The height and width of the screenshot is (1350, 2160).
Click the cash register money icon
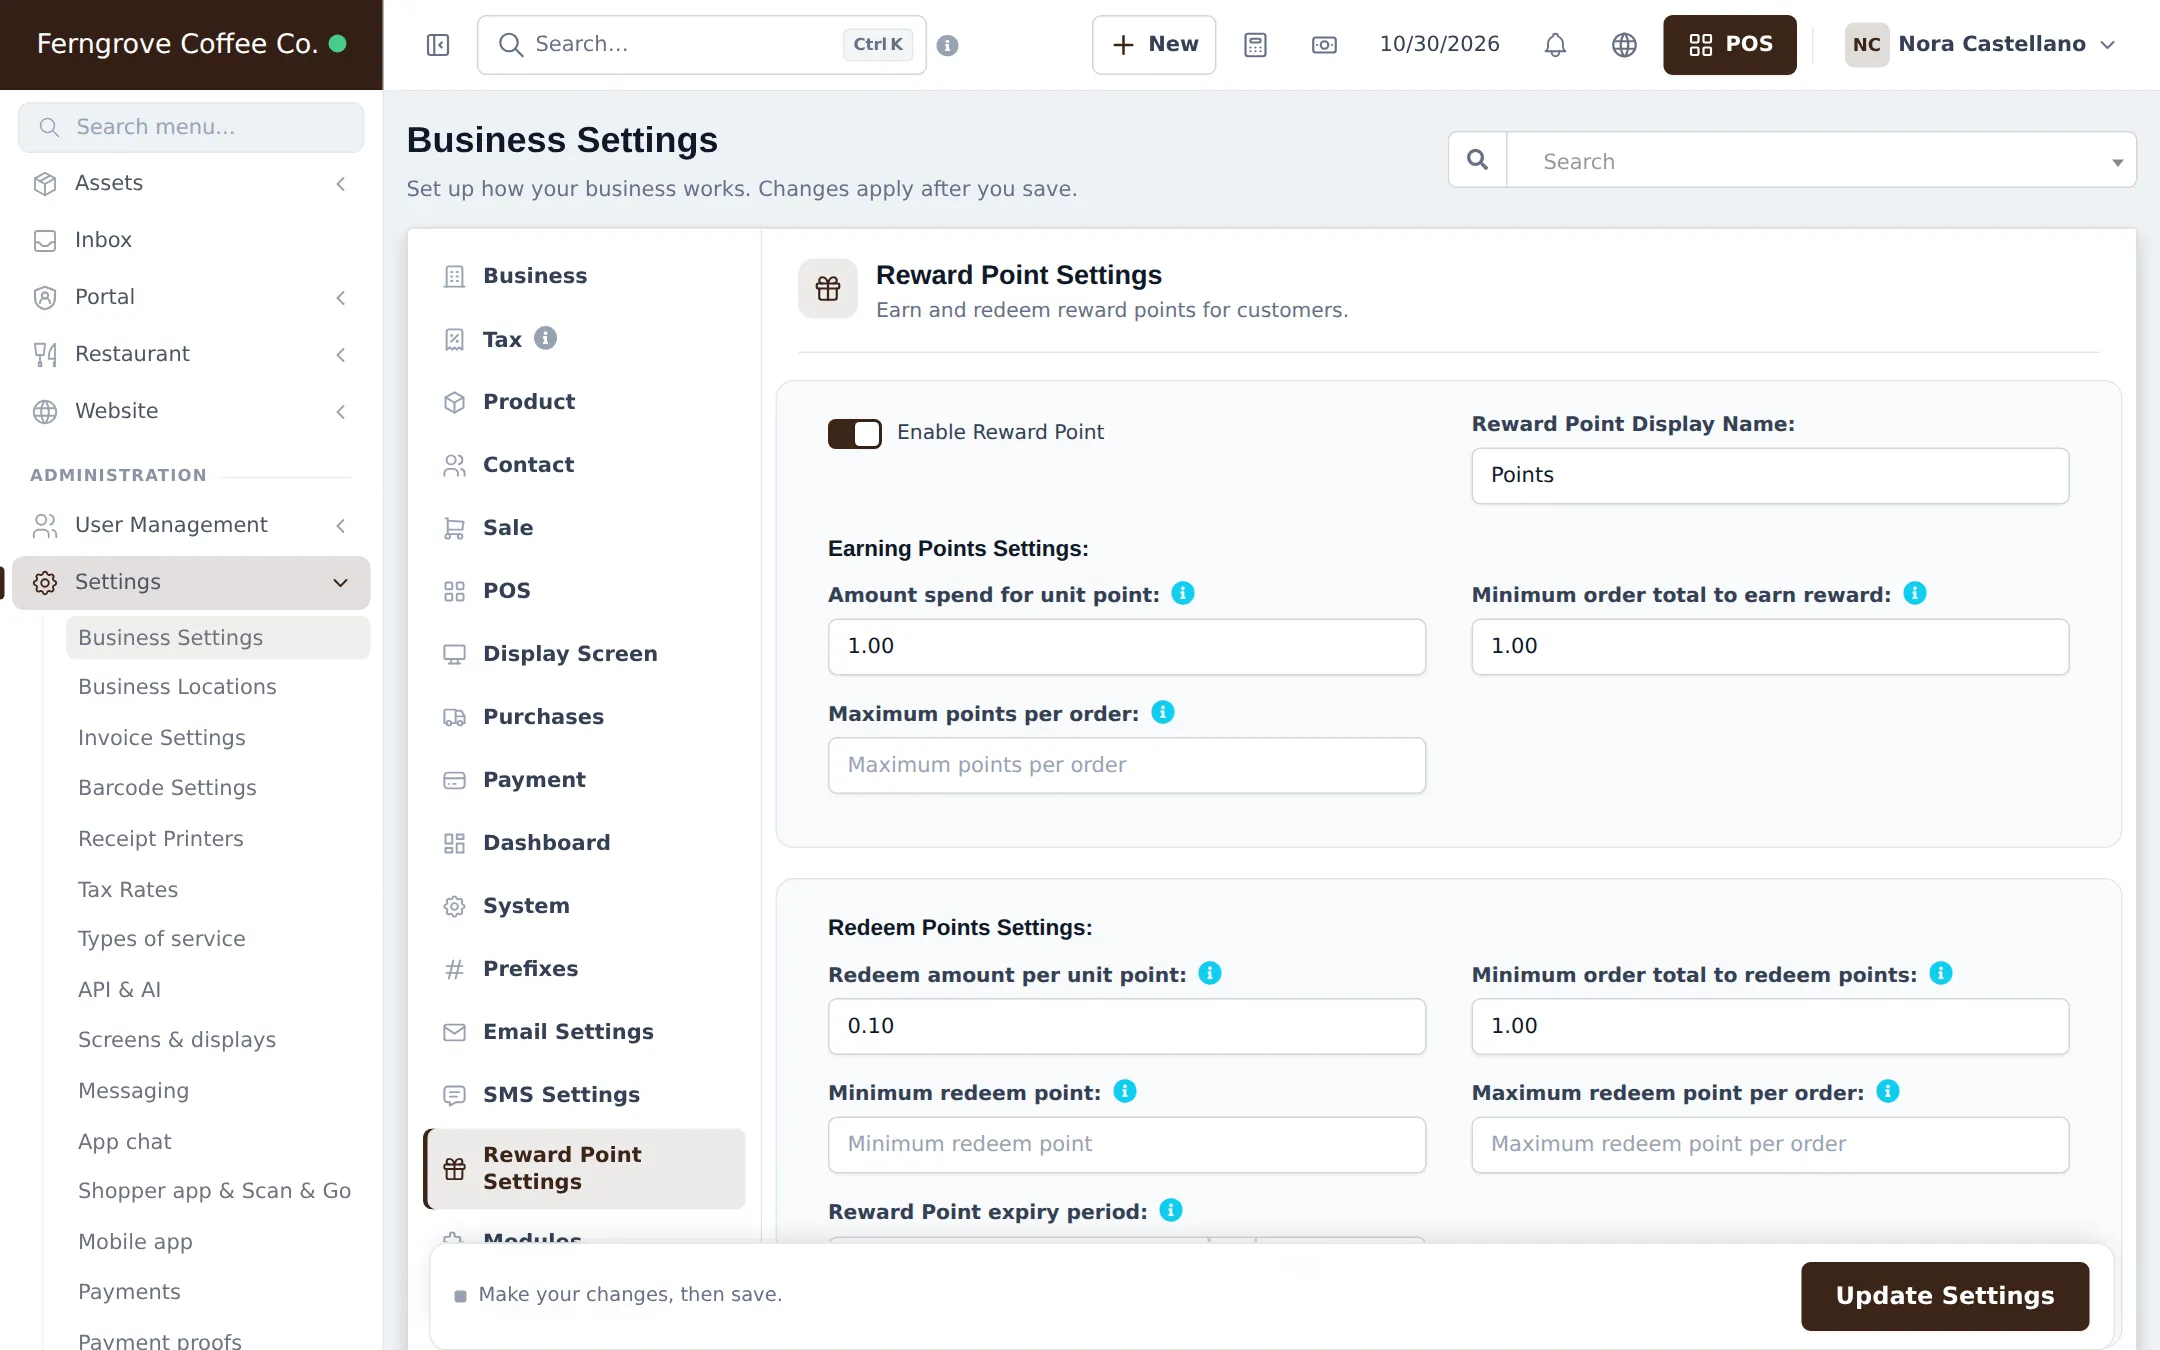tap(1324, 45)
